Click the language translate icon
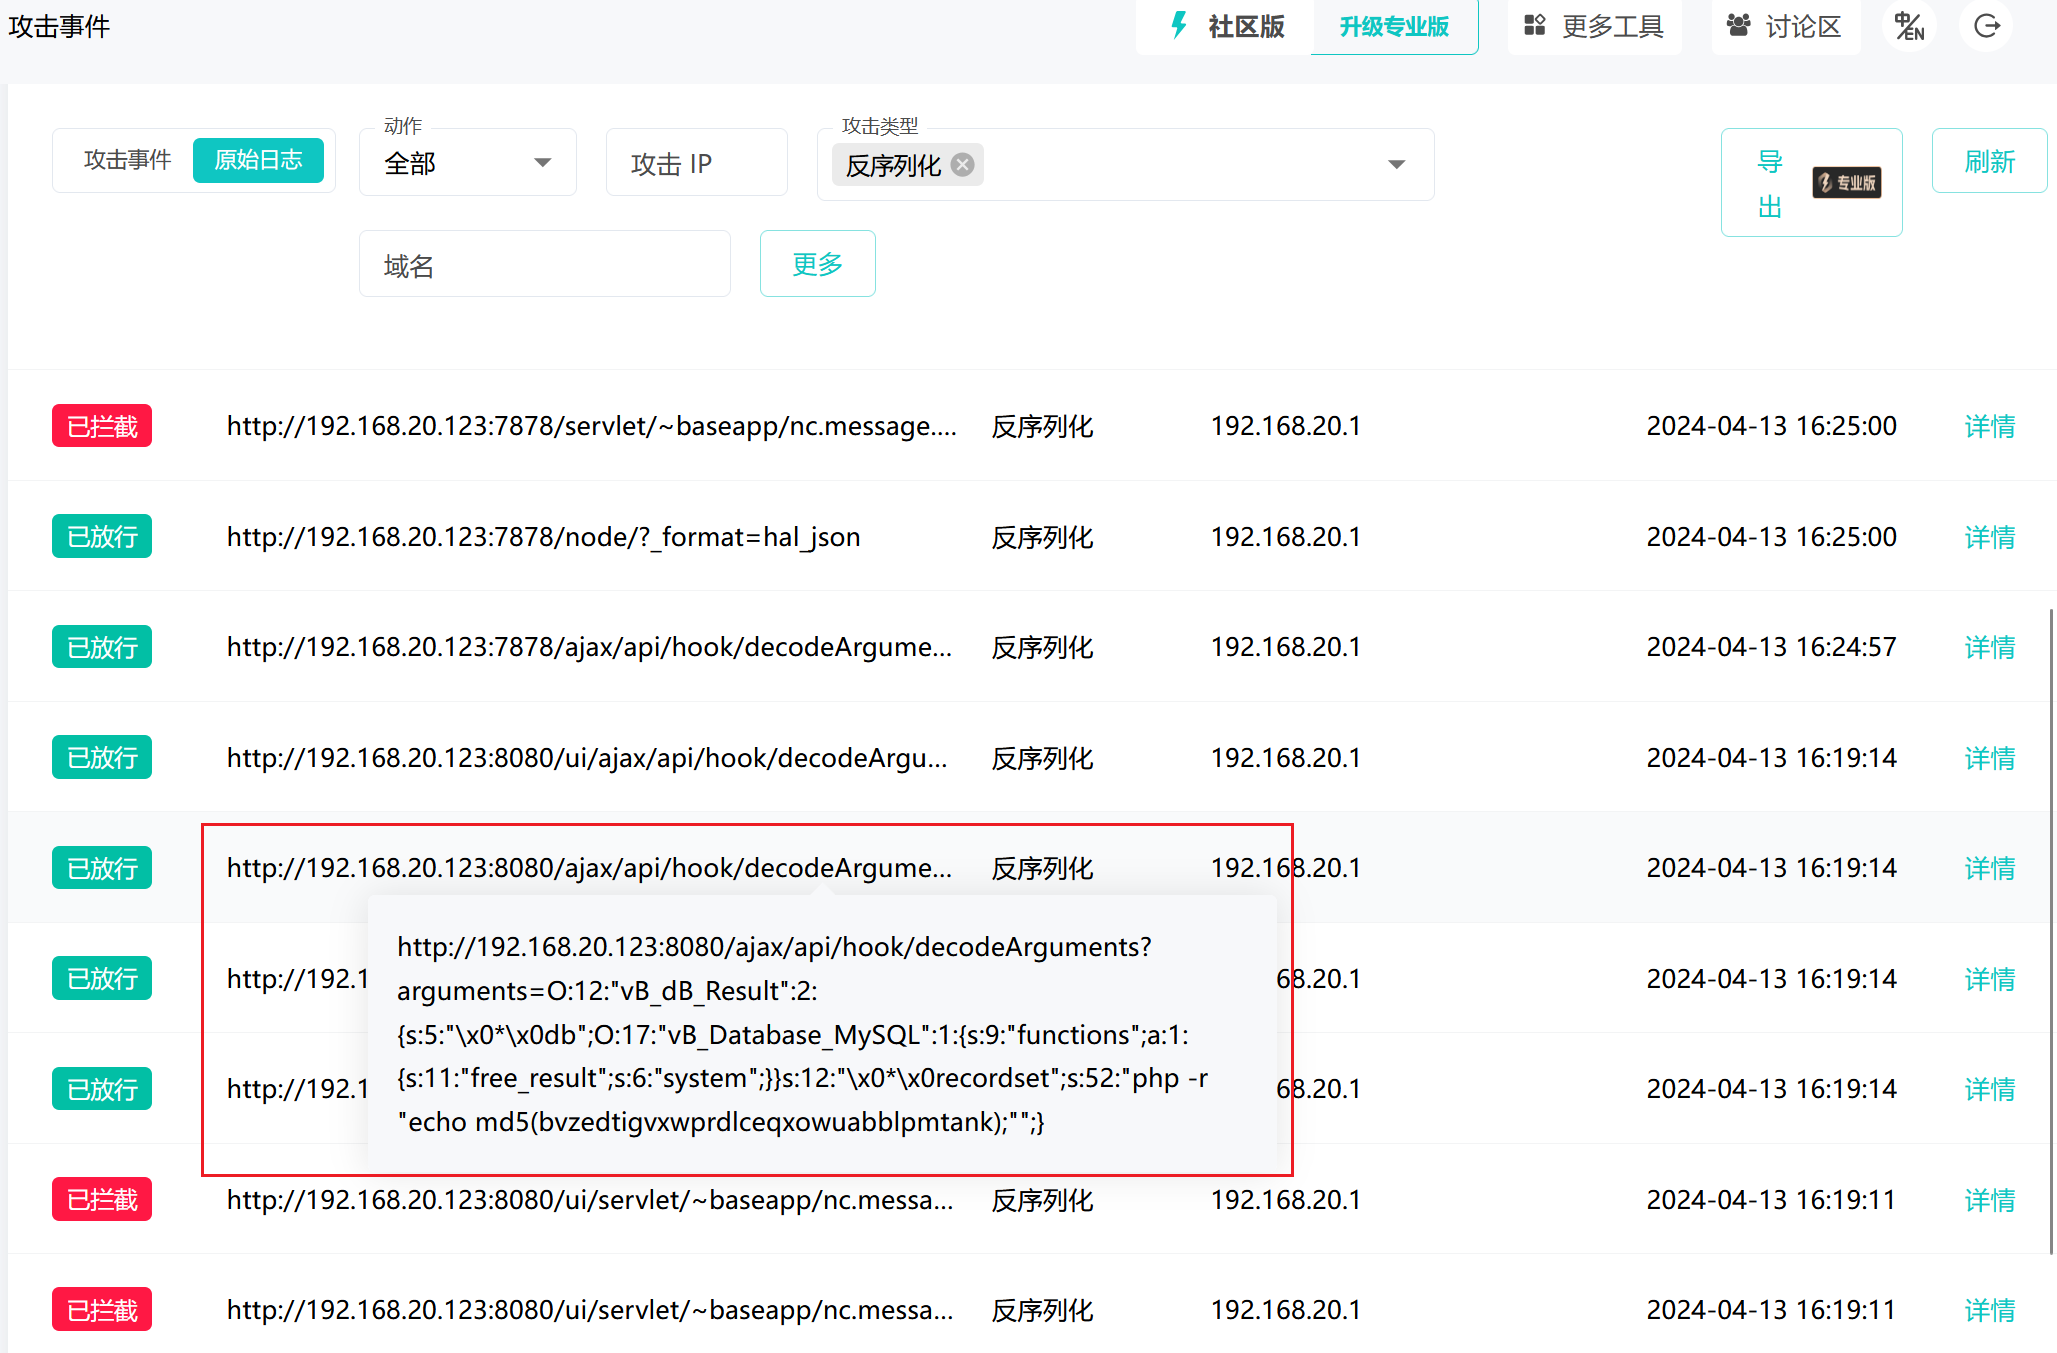Screen dimensions: 2057x1353 [x=1909, y=26]
